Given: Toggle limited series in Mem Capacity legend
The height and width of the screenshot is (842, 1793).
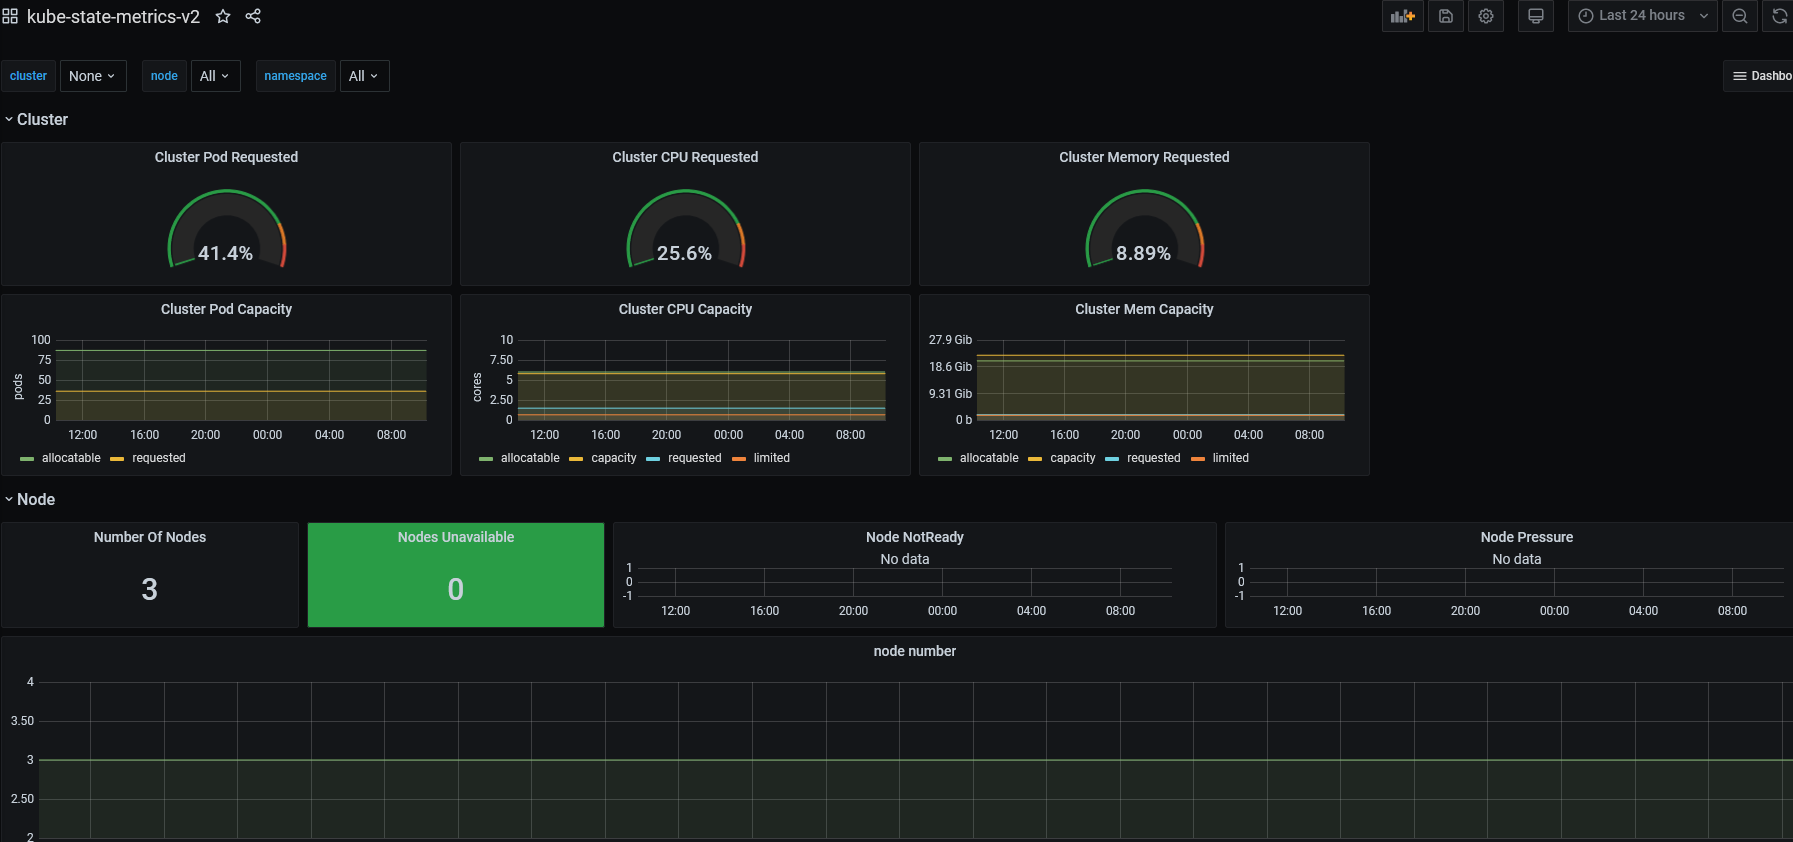Looking at the screenshot, I should click(1231, 458).
